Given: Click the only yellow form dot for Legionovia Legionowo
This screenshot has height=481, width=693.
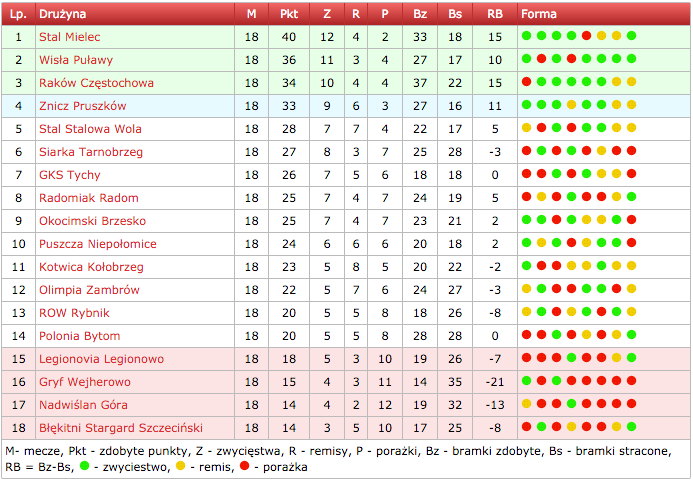Looking at the screenshot, I should tap(616, 359).
